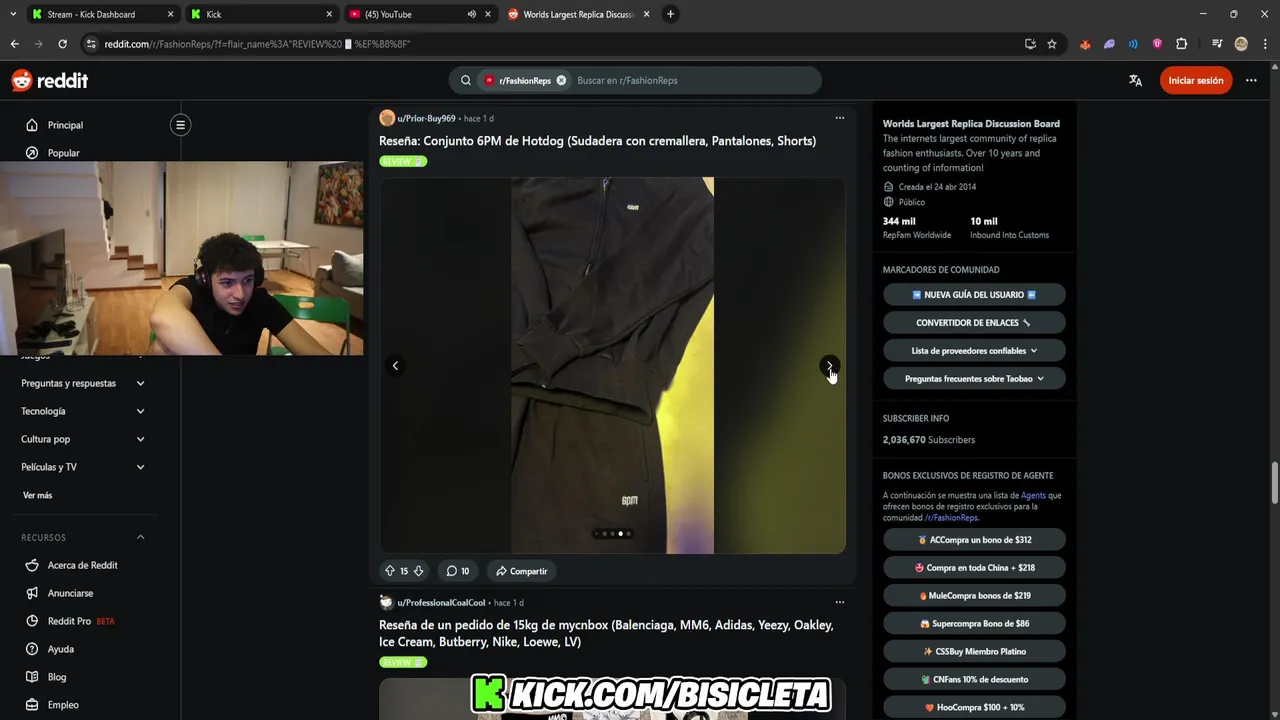Collapse the Recursos section

pyautogui.click(x=84, y=537)
